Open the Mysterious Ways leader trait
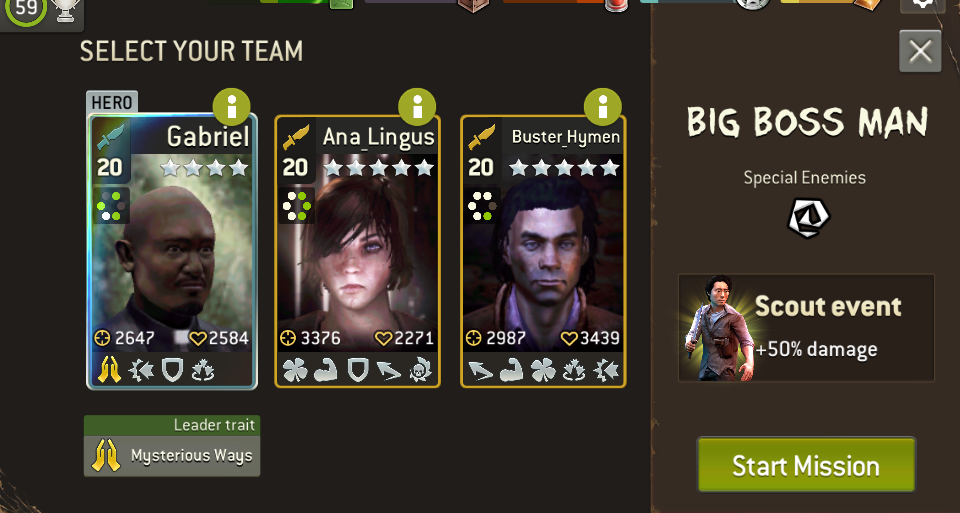This screenshot has height=513, width=960. click(x=172, y=446)
